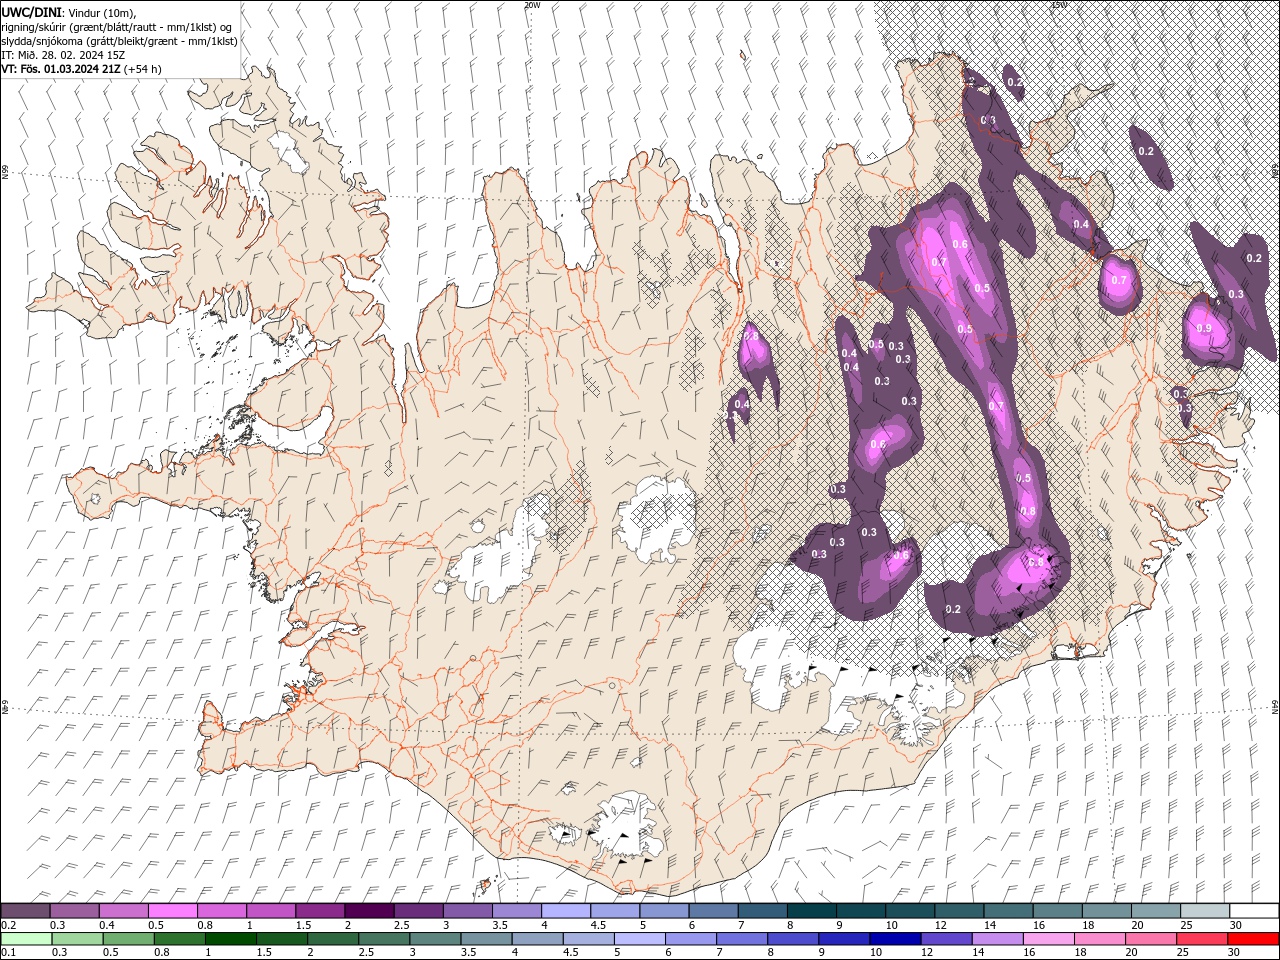Screen dimensions: 1280x960
Task: Click the '3.5' label in the green legend row
Action: point(468,953)
